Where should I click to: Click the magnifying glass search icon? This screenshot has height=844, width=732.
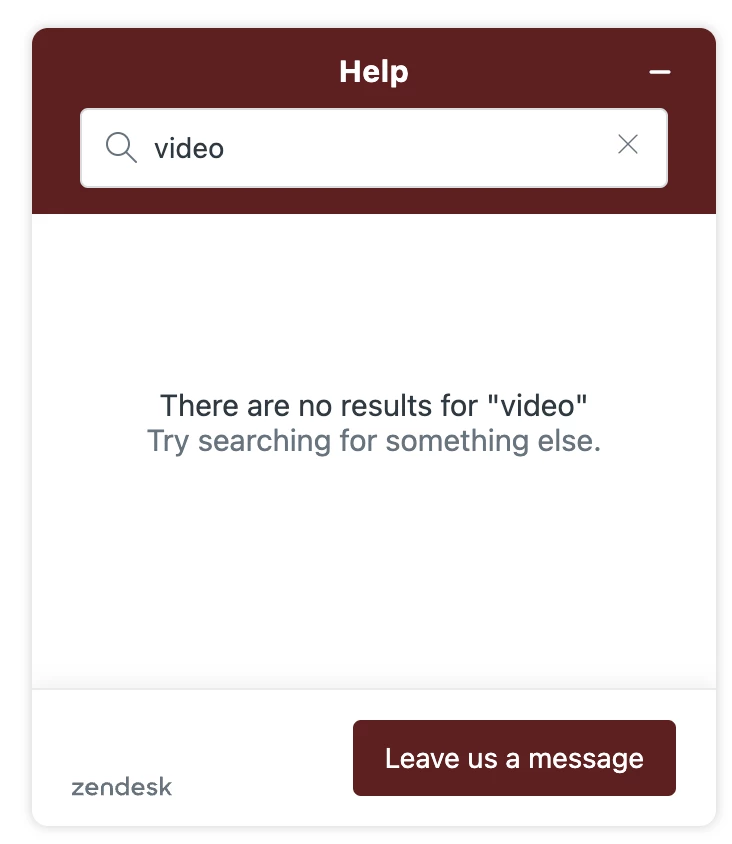pos(121,147)
